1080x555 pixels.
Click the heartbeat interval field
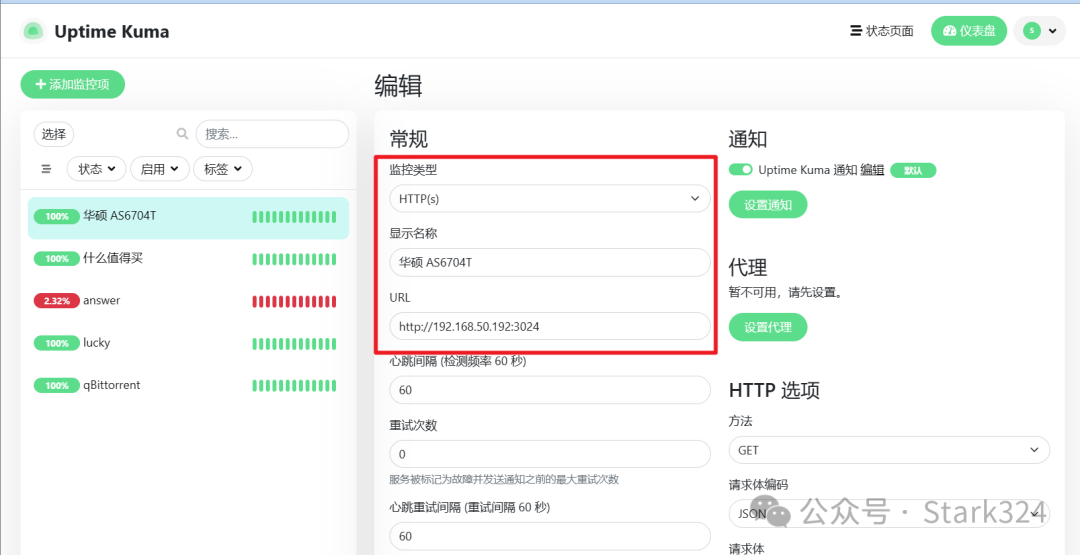pyautogui.click(x=550, y=390)
